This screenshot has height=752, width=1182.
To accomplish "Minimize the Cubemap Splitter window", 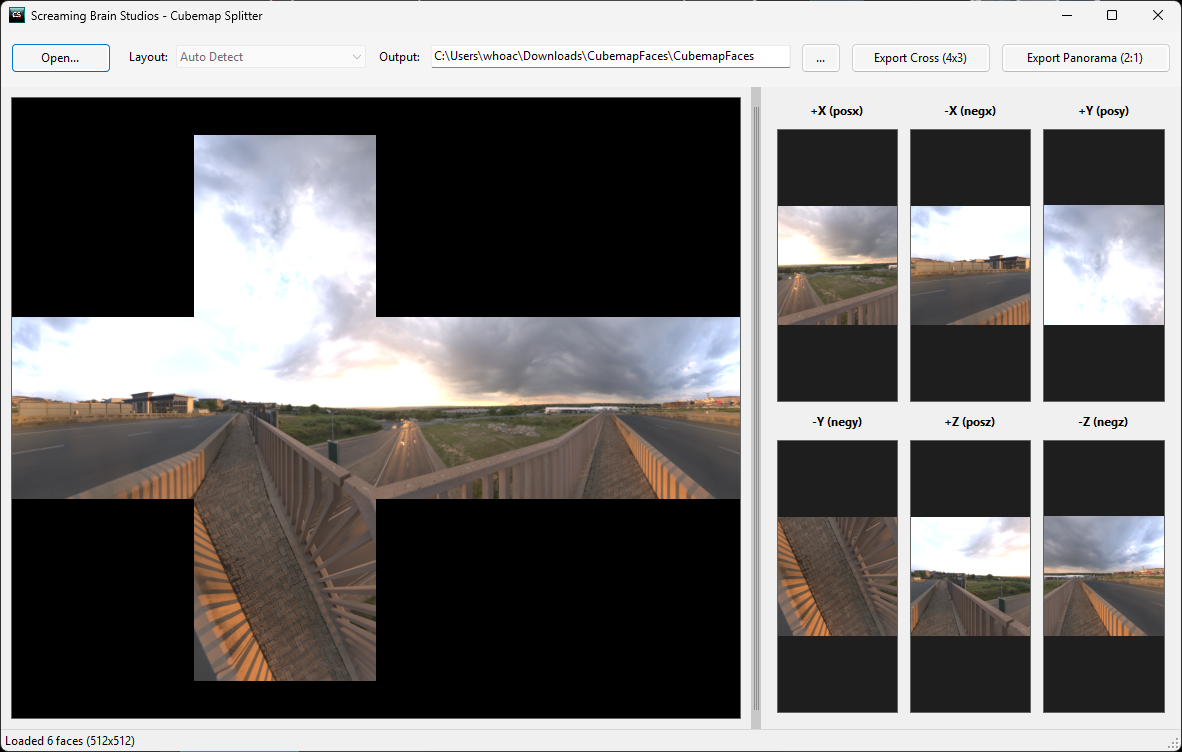I will pos(1067,15).
